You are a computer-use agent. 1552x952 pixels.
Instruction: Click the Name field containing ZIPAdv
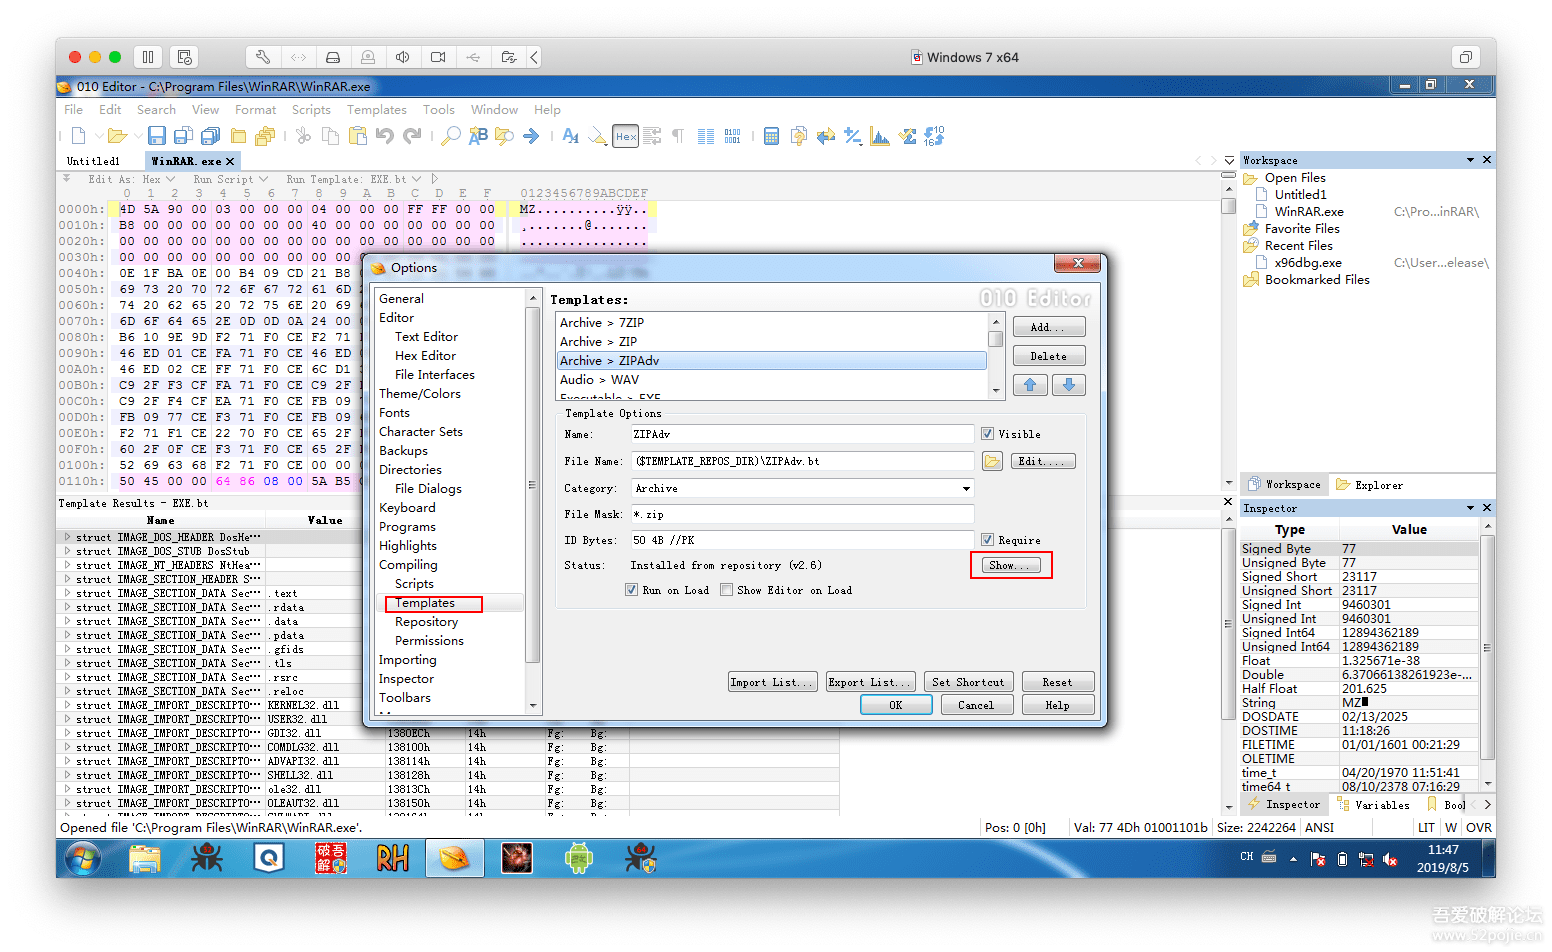[x=803, y=434]
